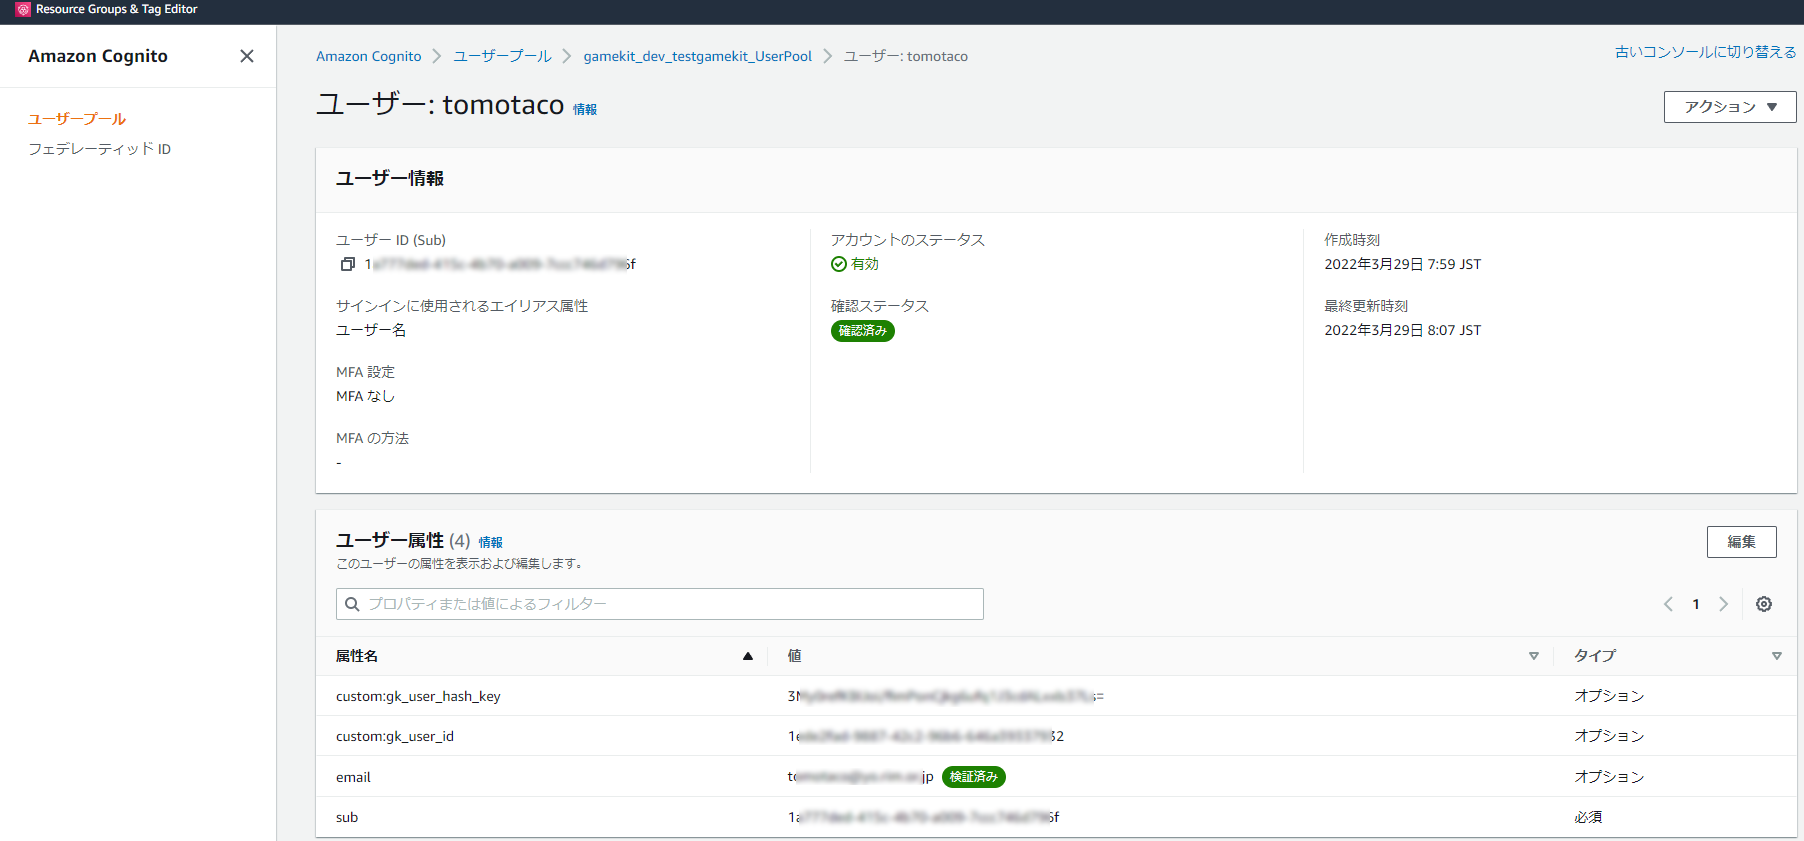Focus the attribute filter search field
Viewport: 1804px width, 841px height.
tap(670, 604)
